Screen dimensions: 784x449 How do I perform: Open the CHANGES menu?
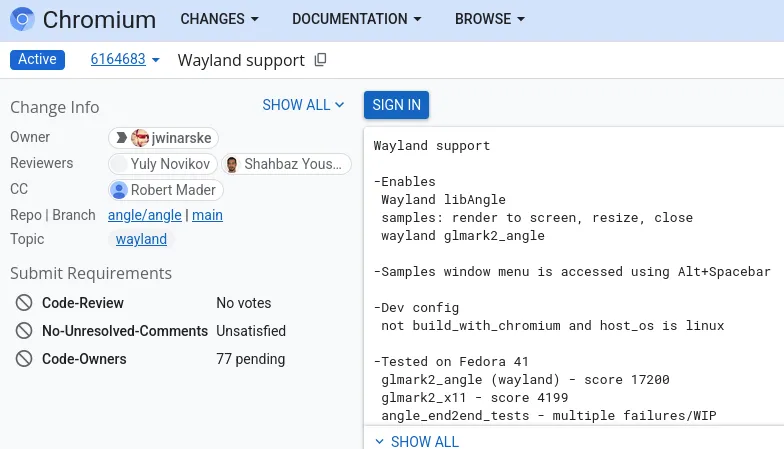[x=219, y=19]
